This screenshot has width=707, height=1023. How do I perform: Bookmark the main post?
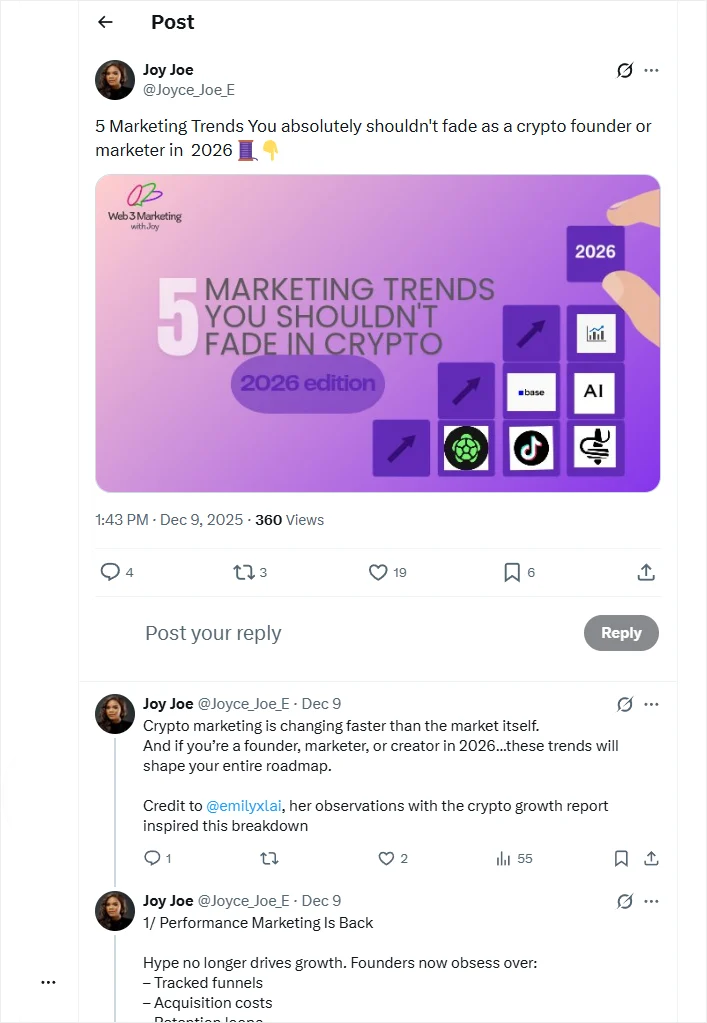point(511,572)
